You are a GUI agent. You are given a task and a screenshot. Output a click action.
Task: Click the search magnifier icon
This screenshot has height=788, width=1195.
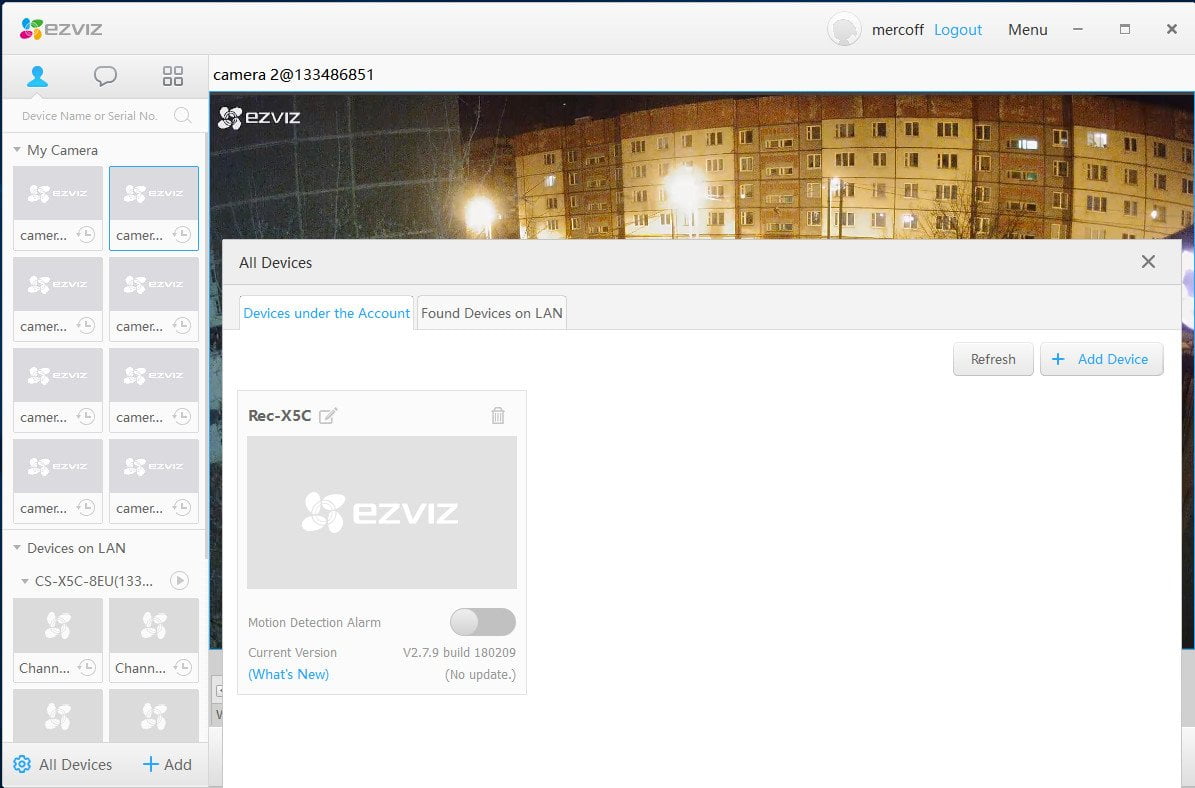tap(182, 115)
